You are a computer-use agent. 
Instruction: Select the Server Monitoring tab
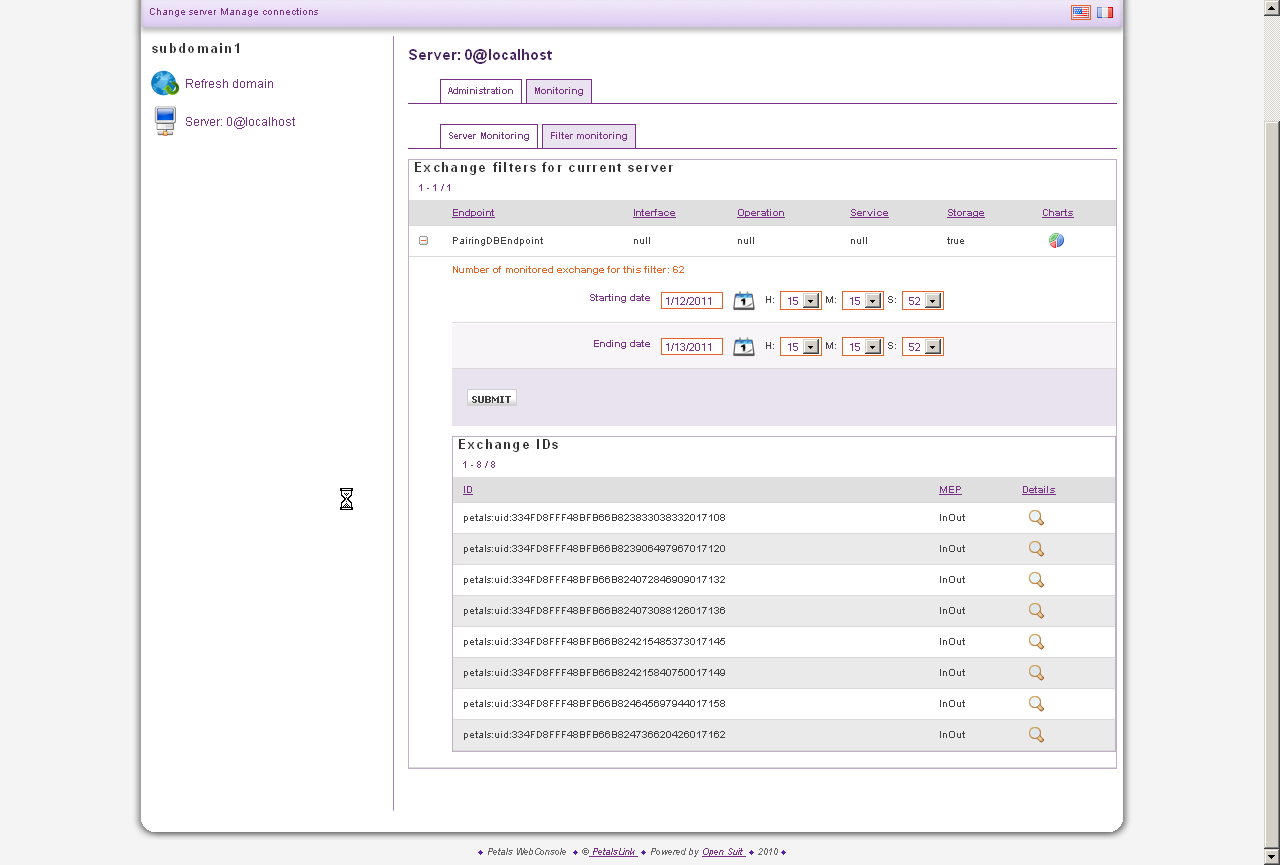click(489, 136)
